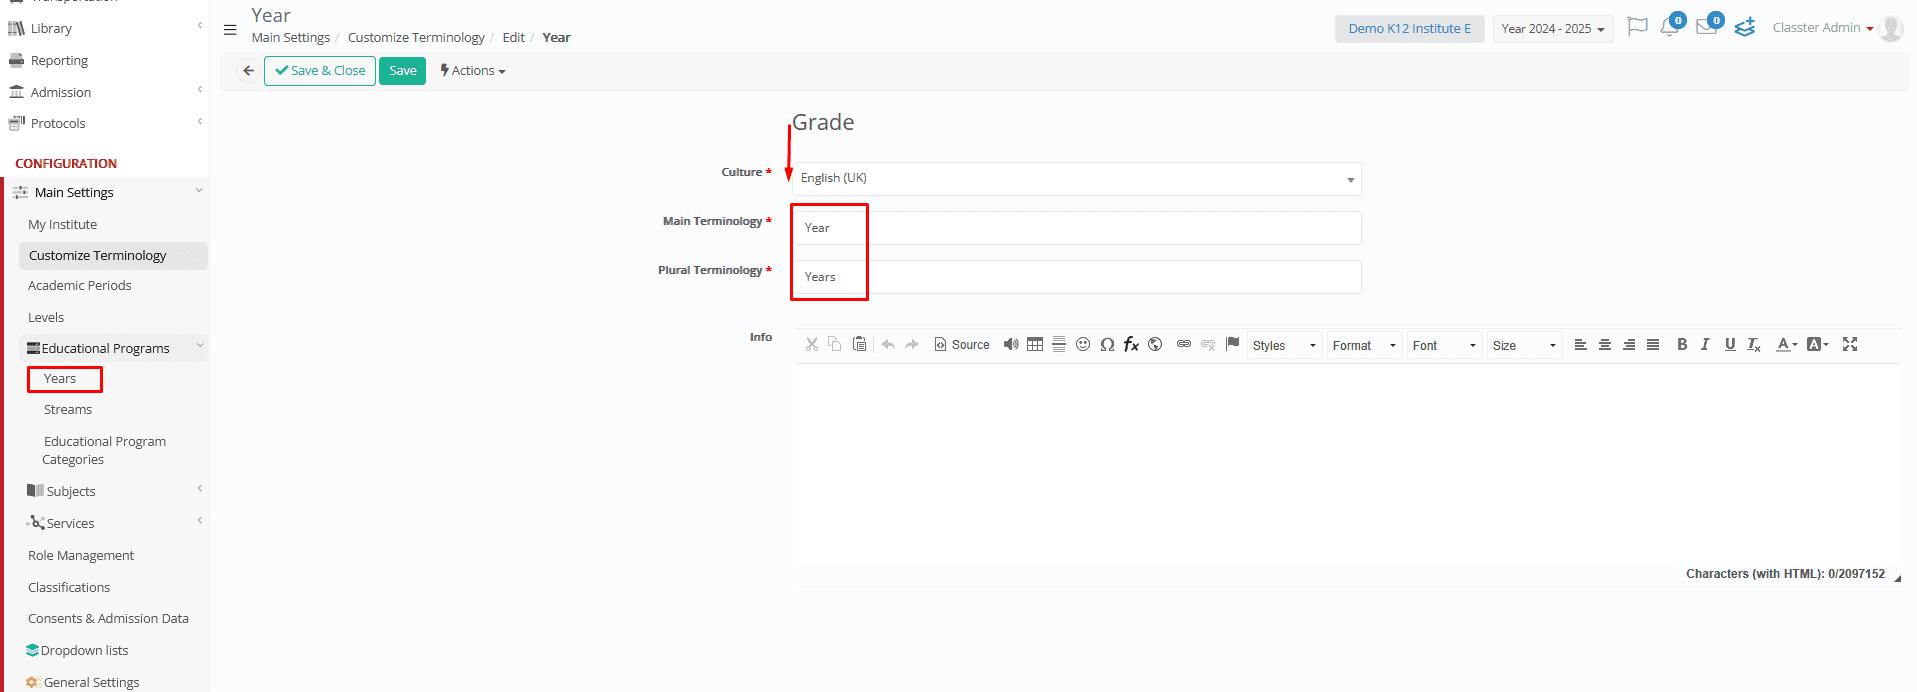
Task: Align text right
Action: click(1629, 344)
